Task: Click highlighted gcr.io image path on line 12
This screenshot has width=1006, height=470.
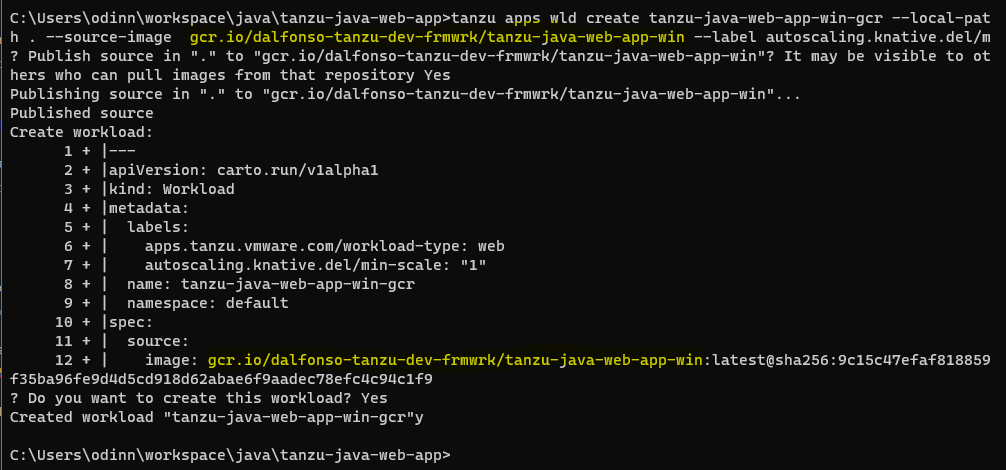Action: 456,360
